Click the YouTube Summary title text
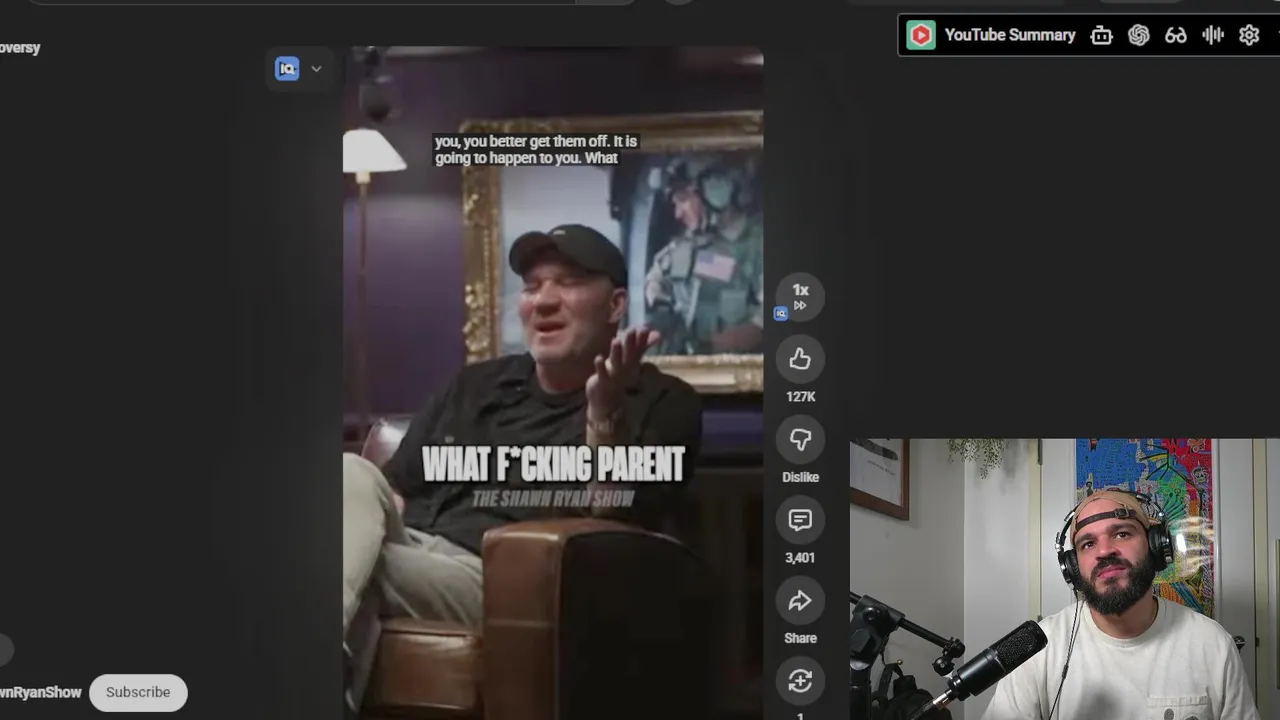Screen dimensions: 1280x720 click(x=1010, y=35)
